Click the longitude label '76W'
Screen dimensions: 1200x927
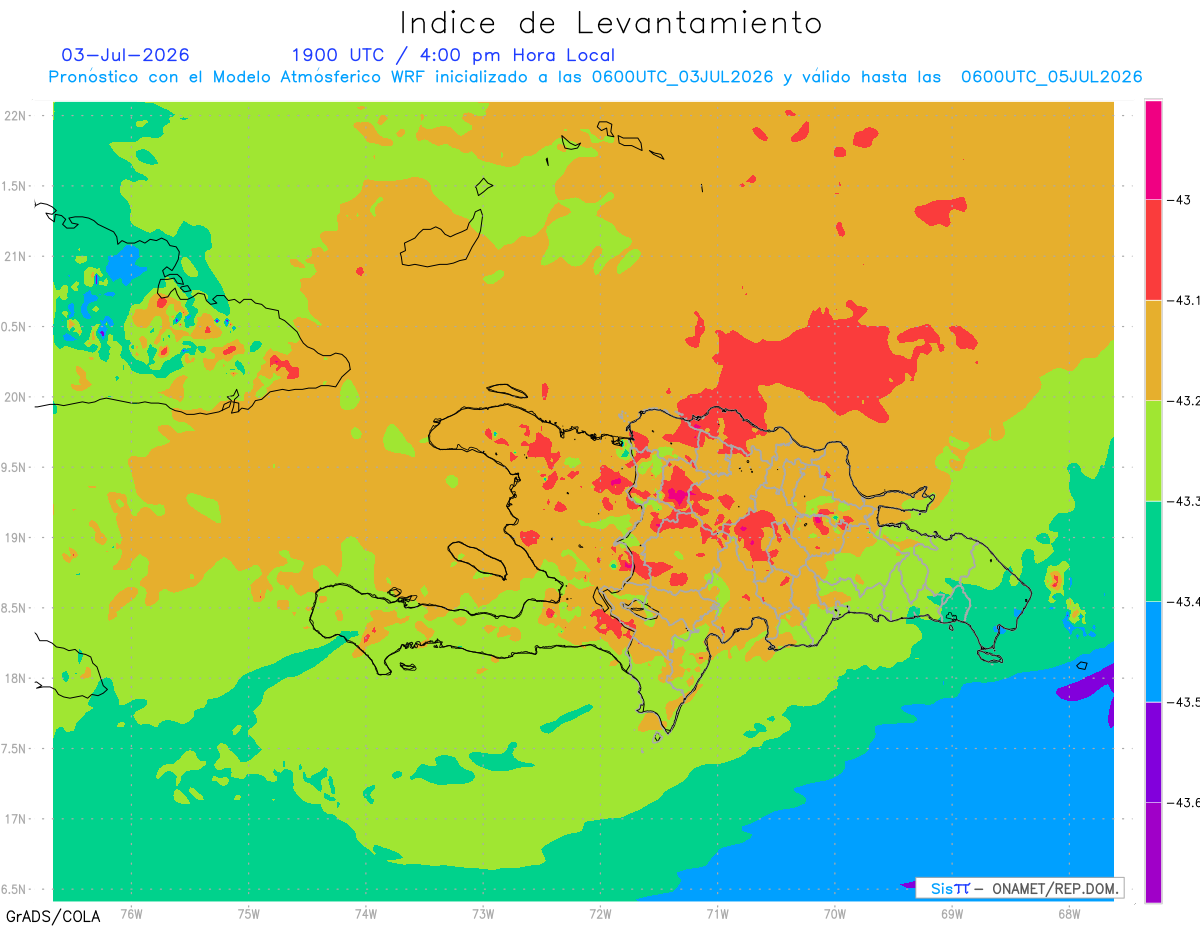click(131, 912)
